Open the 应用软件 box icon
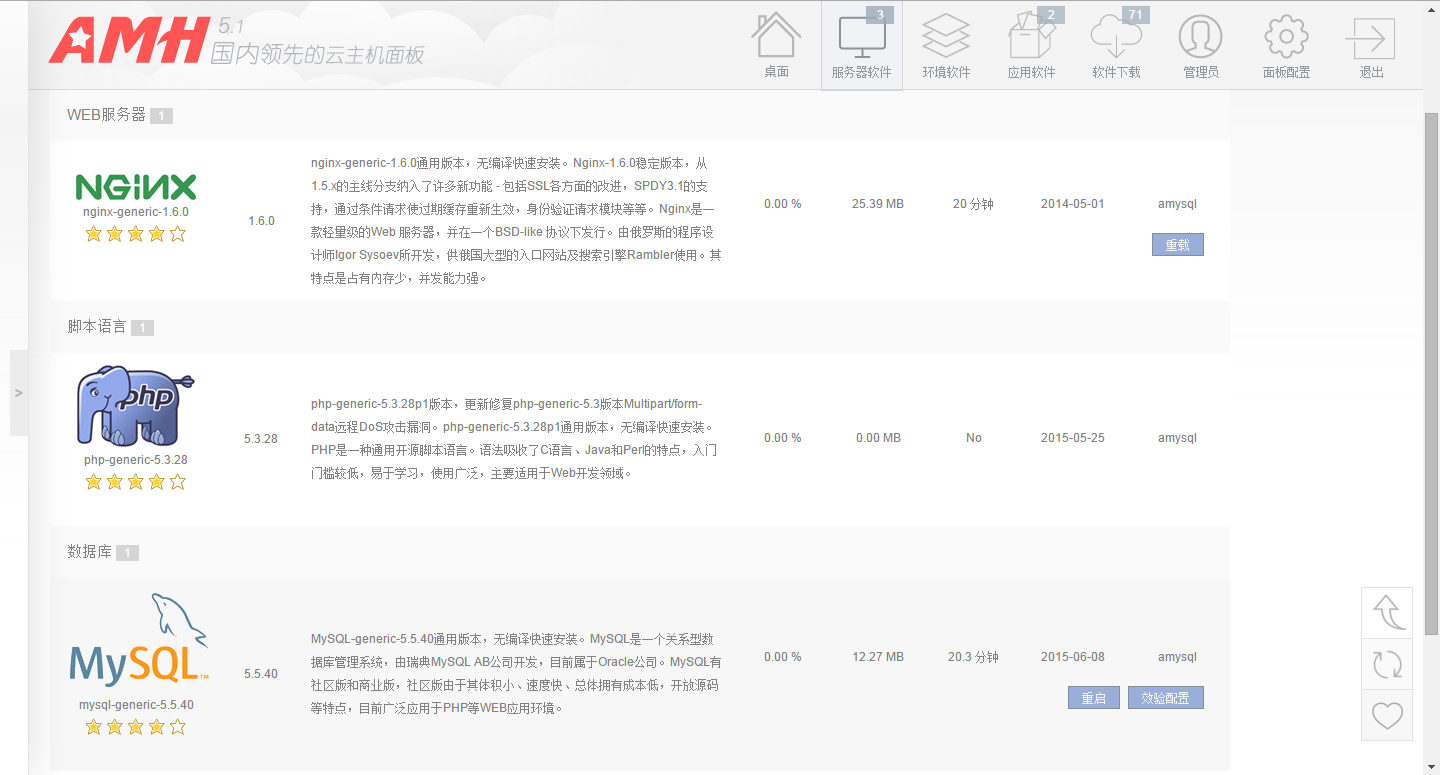Screen dimensions: 1440x775 [1031, 38]
